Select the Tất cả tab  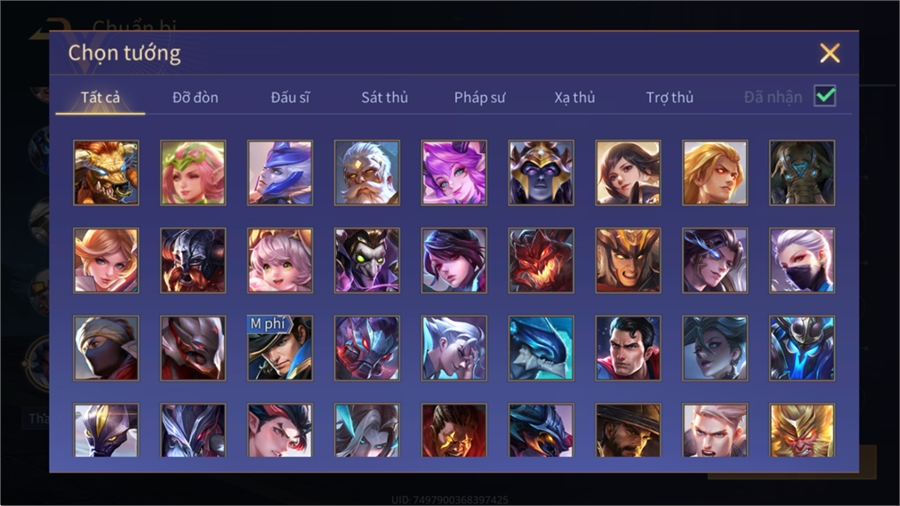point(100,98)
